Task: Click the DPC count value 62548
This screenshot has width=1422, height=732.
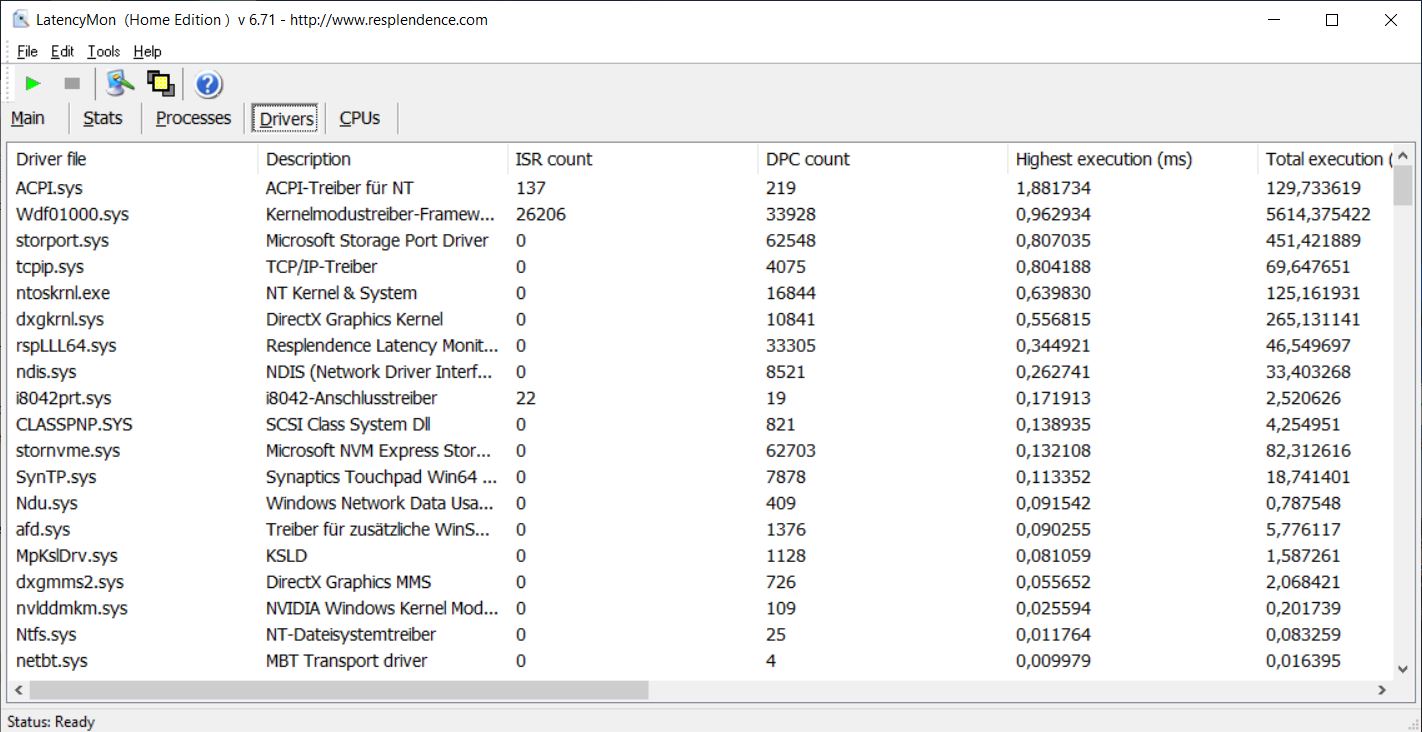Action: (x=791, y=240)
